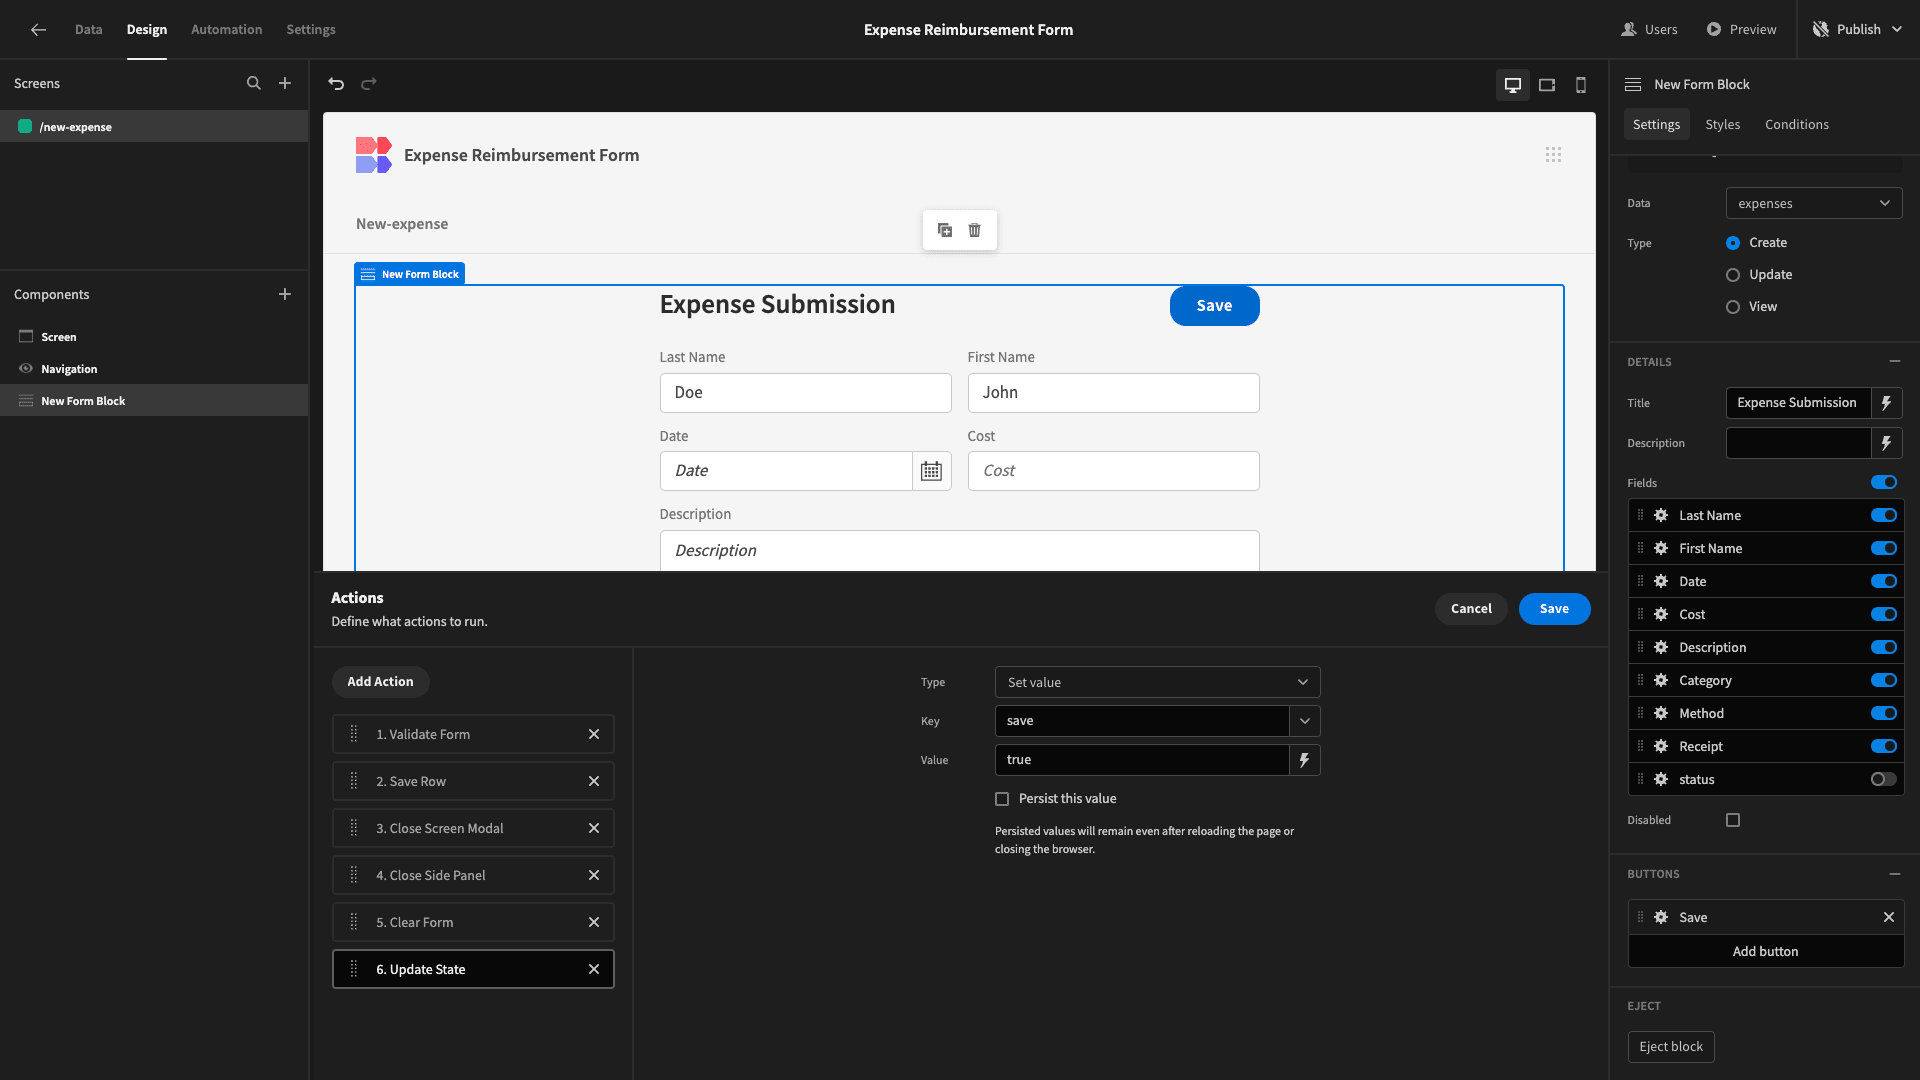Open lightning binding for Title field
Image resolution: width=1920 pixels, height=1080 pixels.
(x=1886, y=403)
